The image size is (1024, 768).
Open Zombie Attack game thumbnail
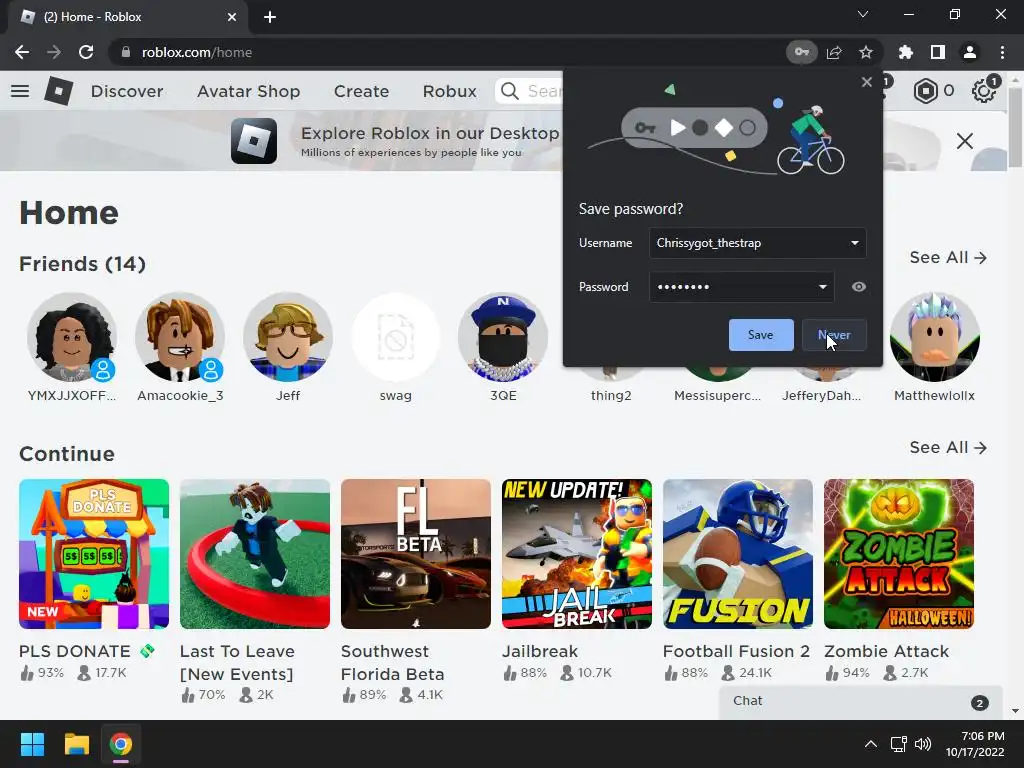tap(899, 554)
